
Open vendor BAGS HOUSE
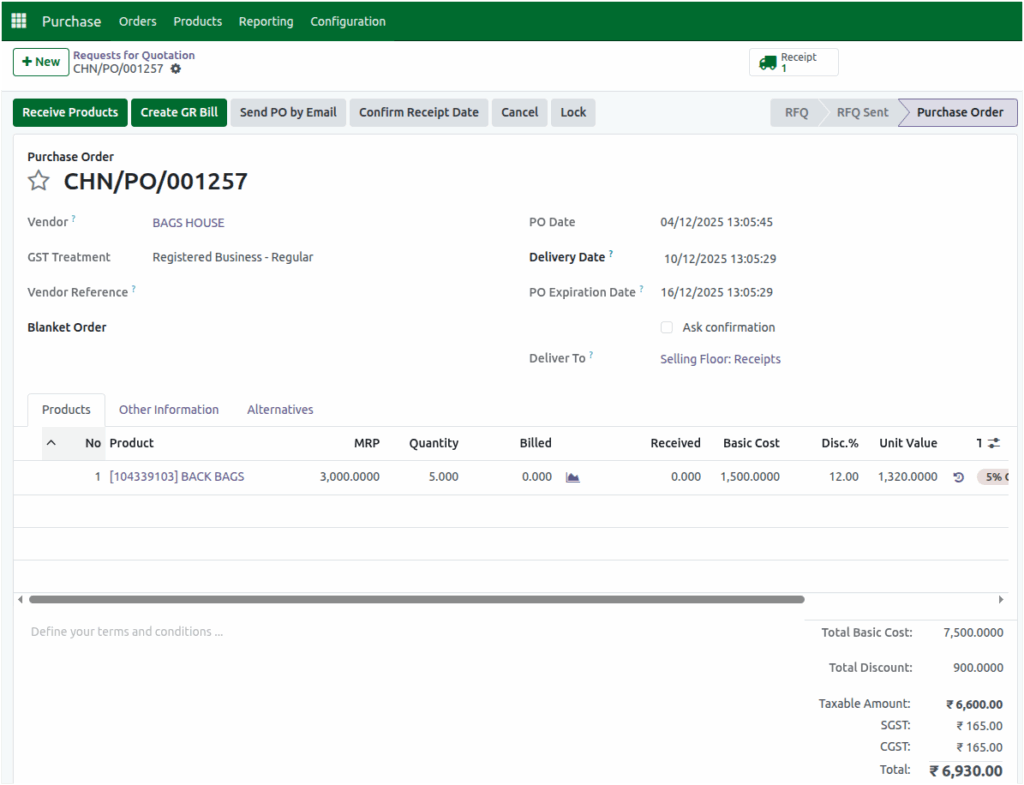pyautogui.click(x=188, y=222)
